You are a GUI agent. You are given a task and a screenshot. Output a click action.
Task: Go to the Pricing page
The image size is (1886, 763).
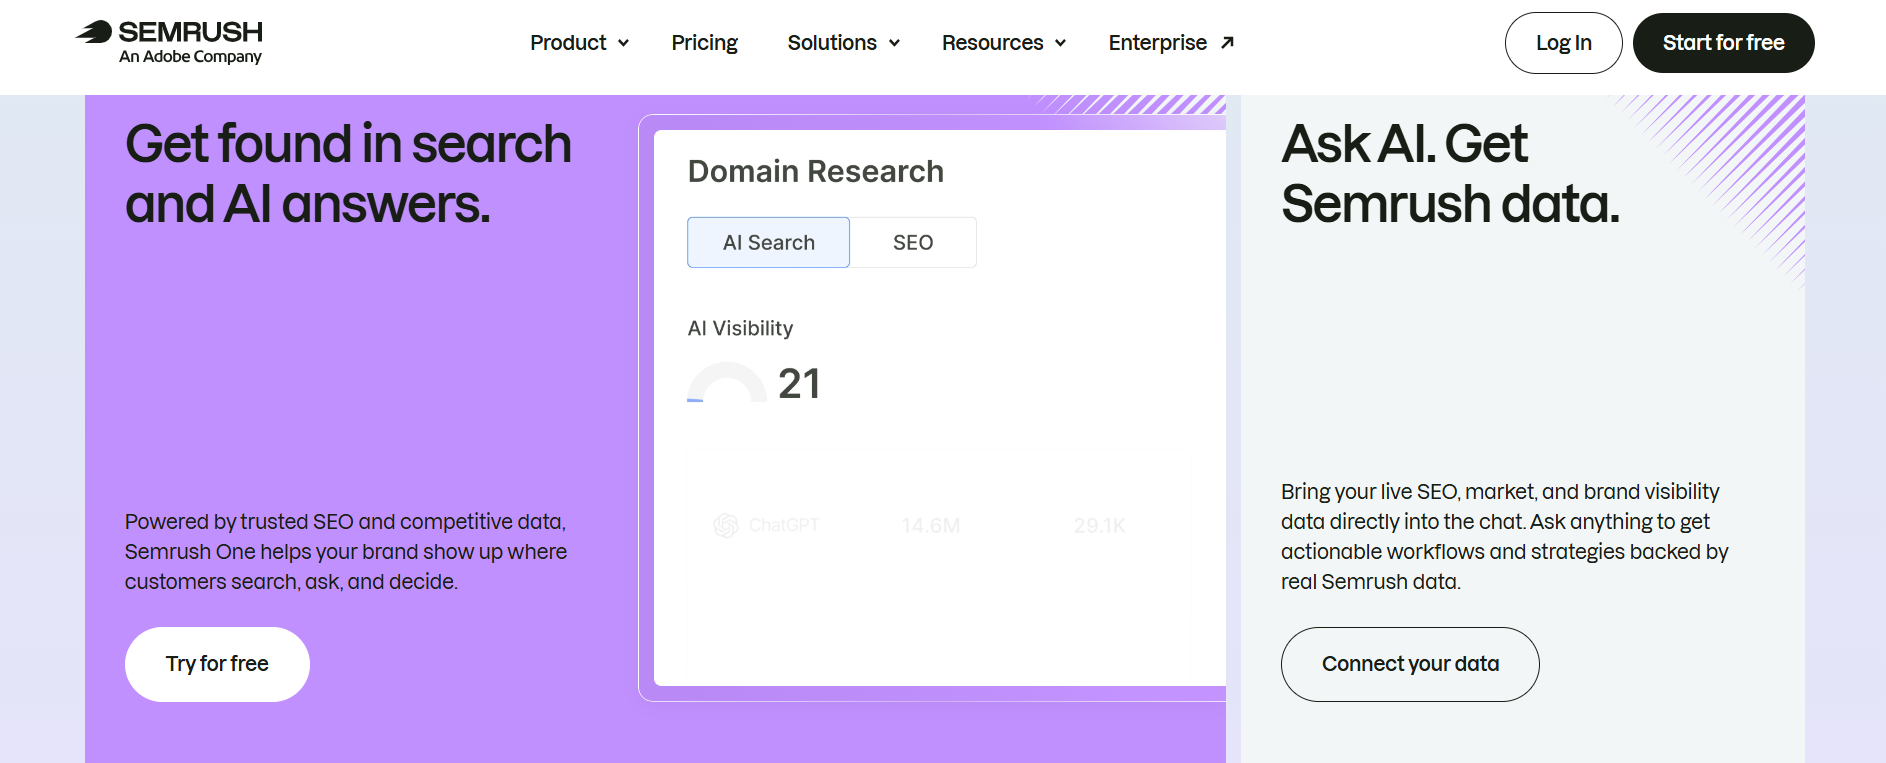704,43
